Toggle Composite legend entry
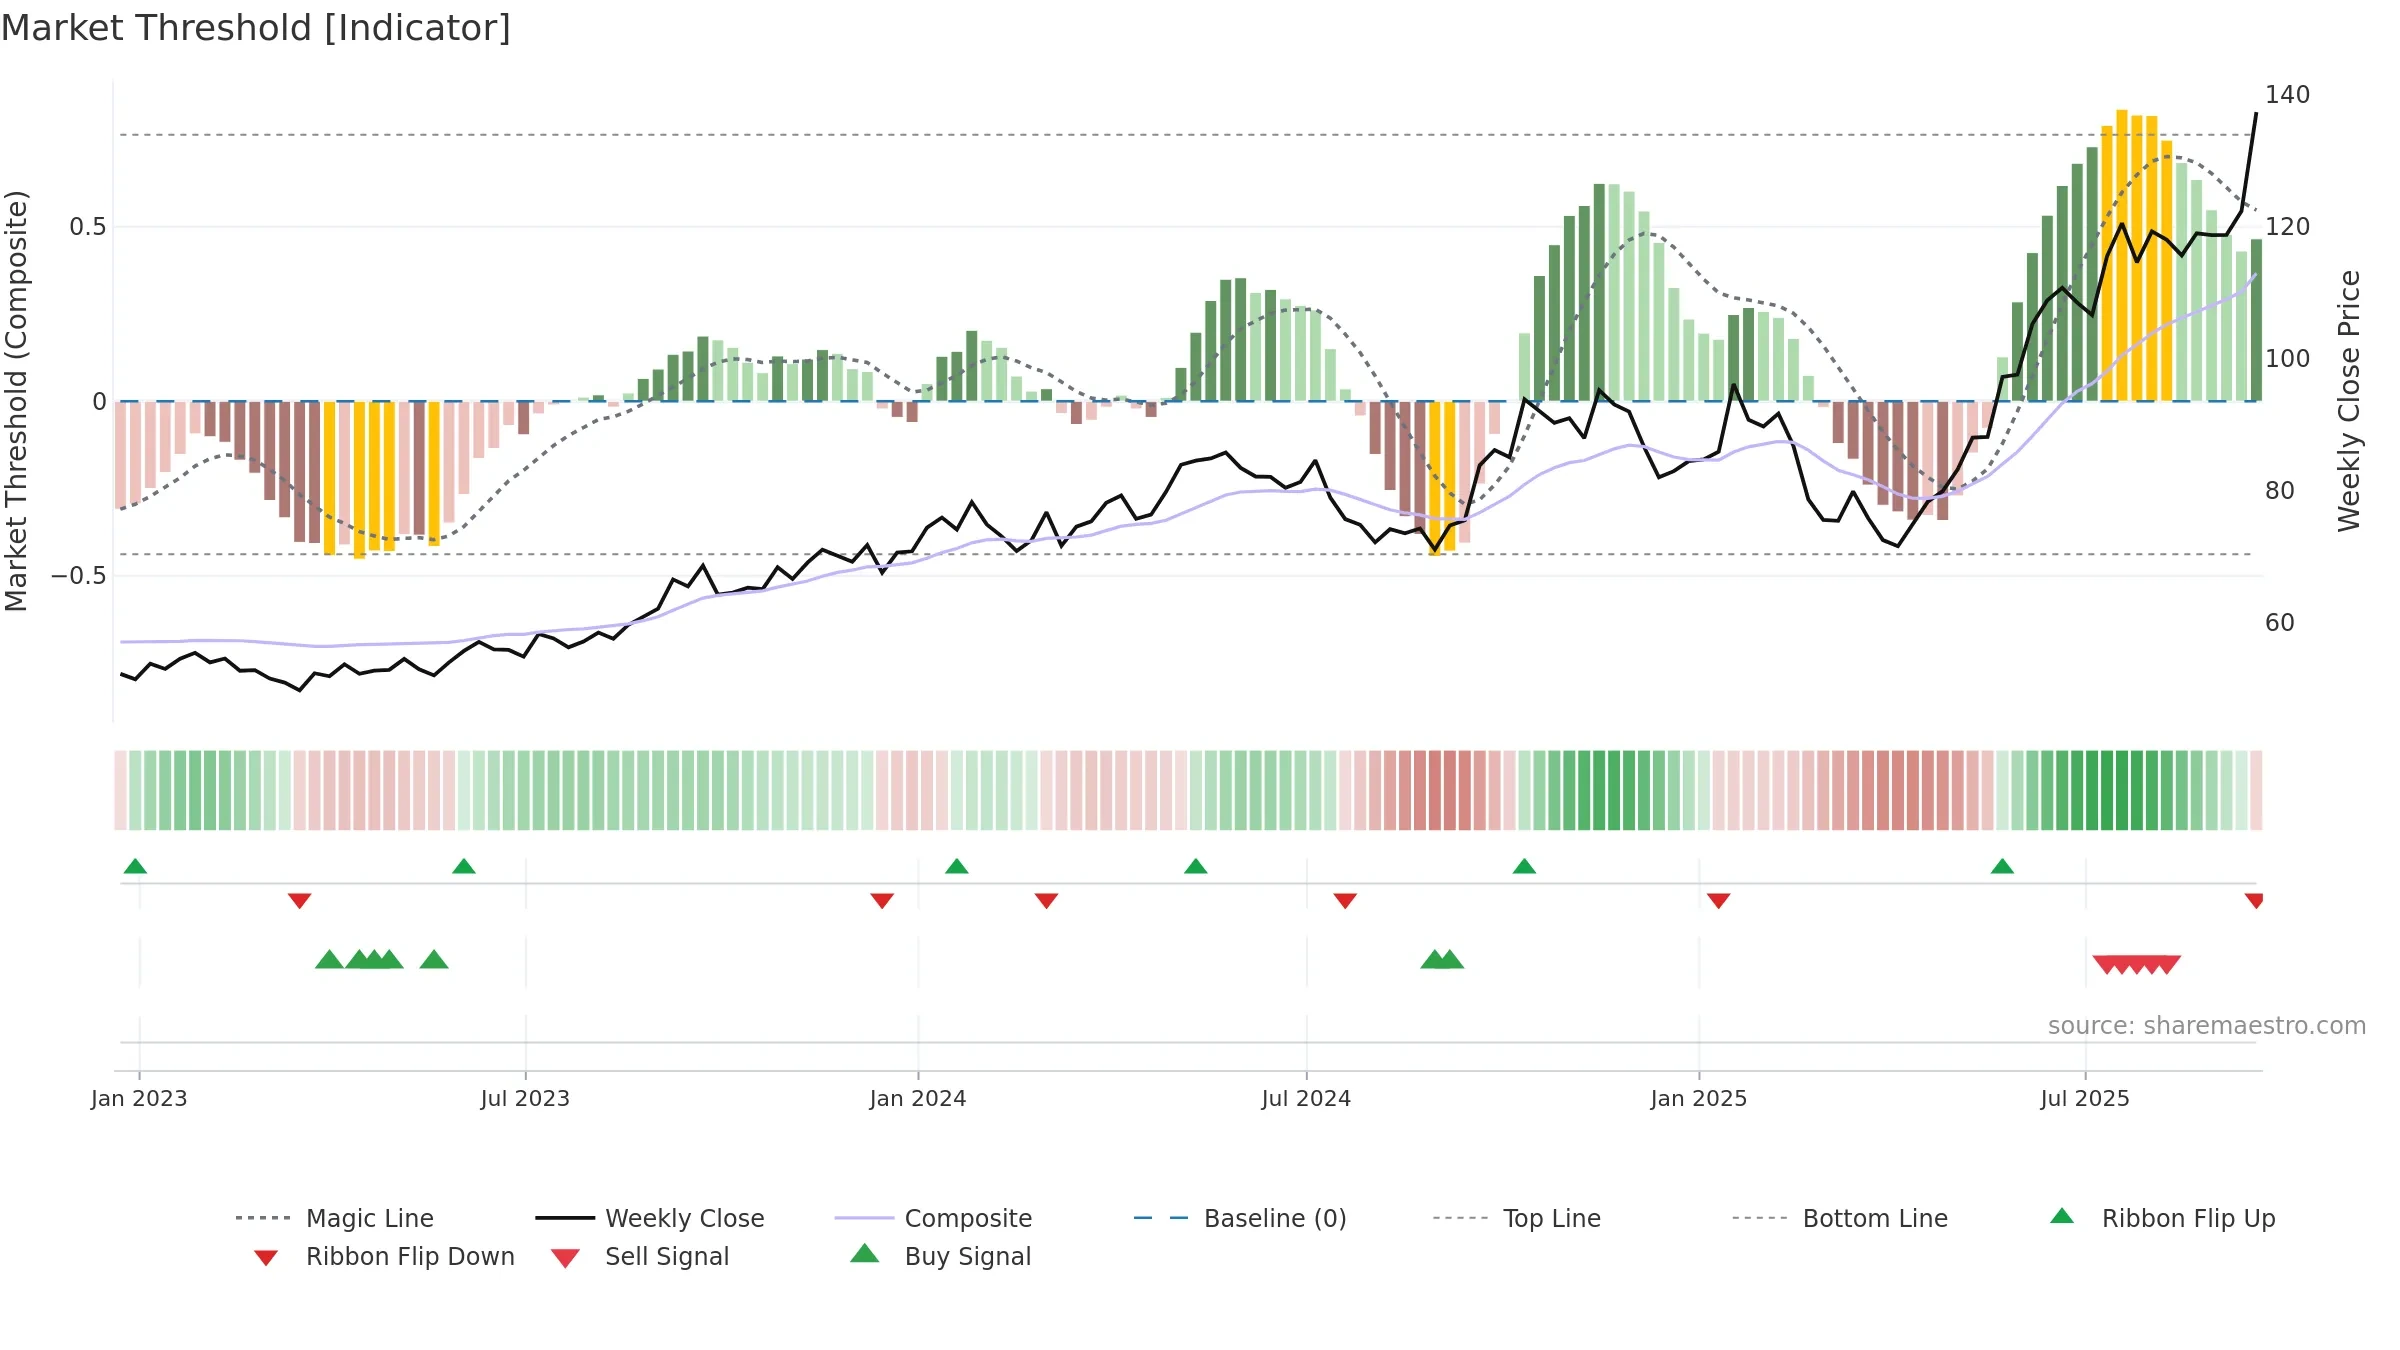 [x=933, y=1218]
